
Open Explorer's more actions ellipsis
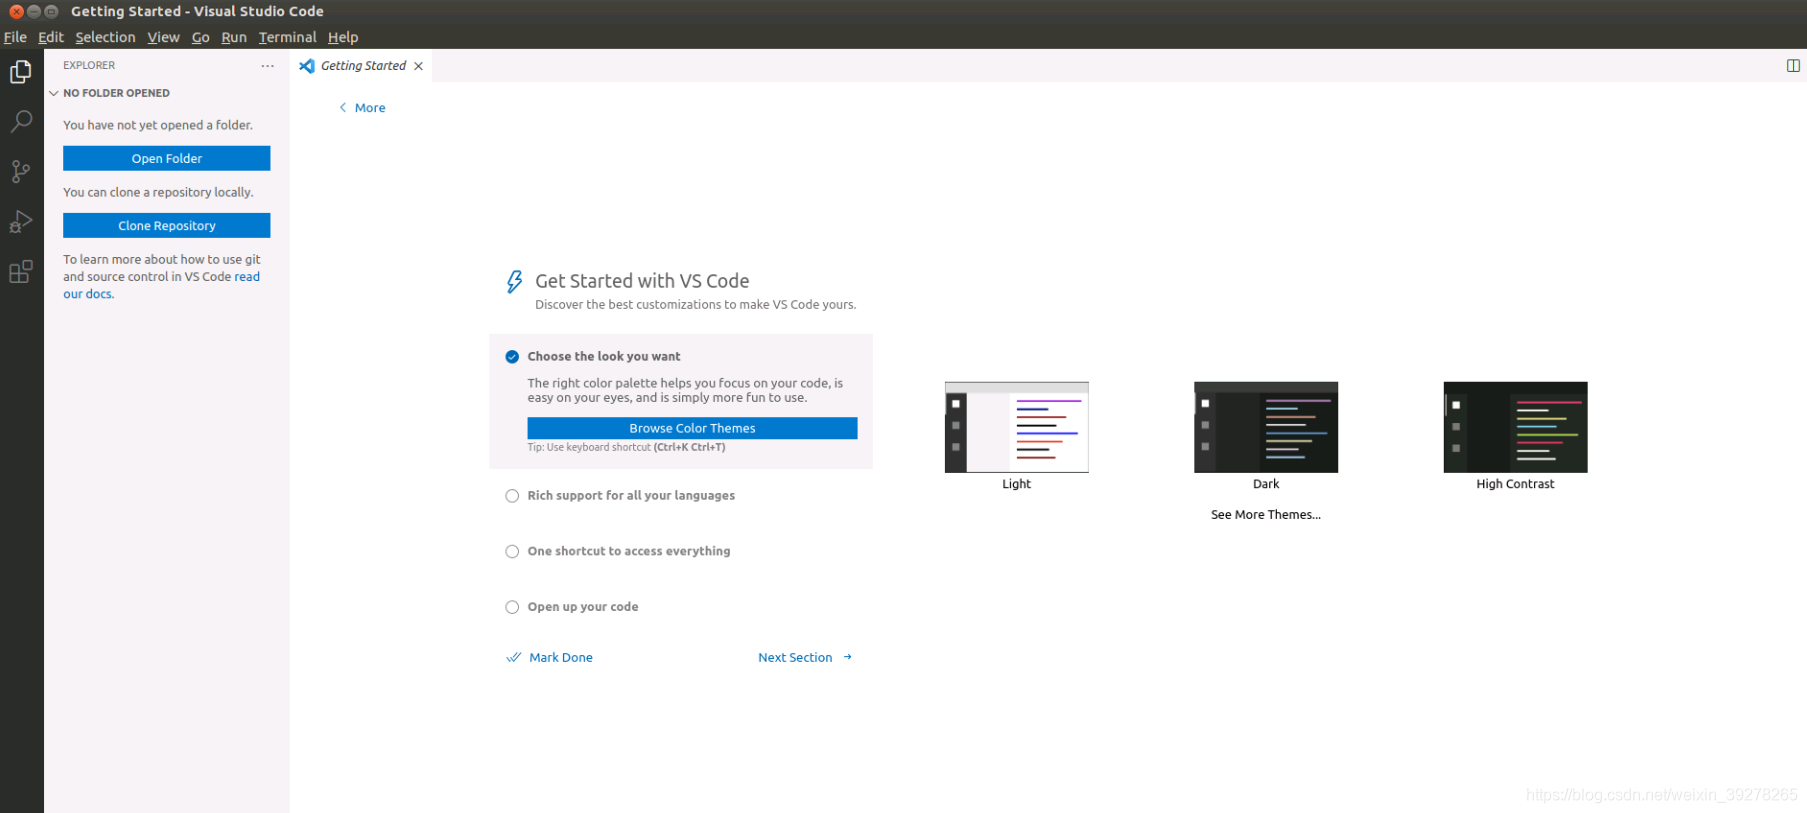[x=267, y=66]
